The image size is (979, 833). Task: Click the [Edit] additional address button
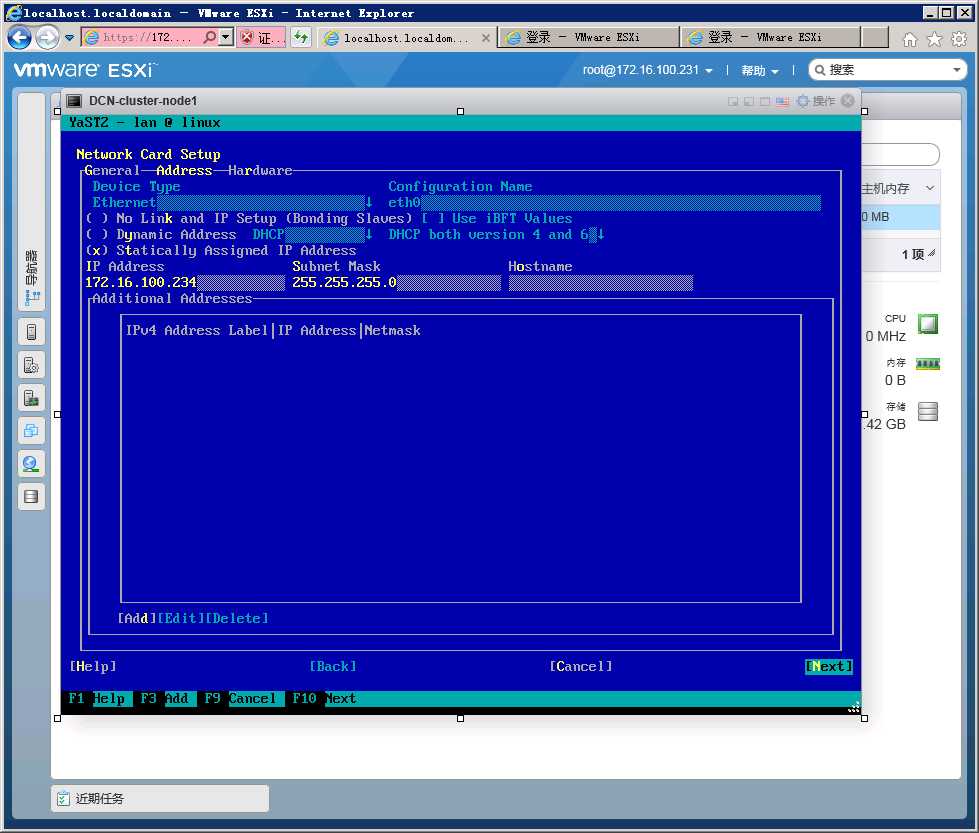coord(181,618)
